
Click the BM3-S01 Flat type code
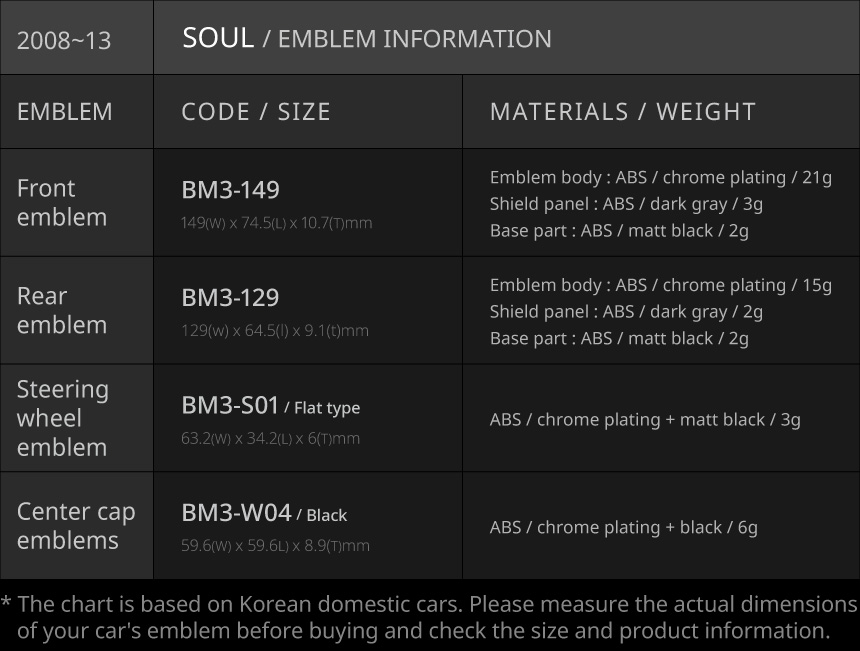click(x=270, y=405)
